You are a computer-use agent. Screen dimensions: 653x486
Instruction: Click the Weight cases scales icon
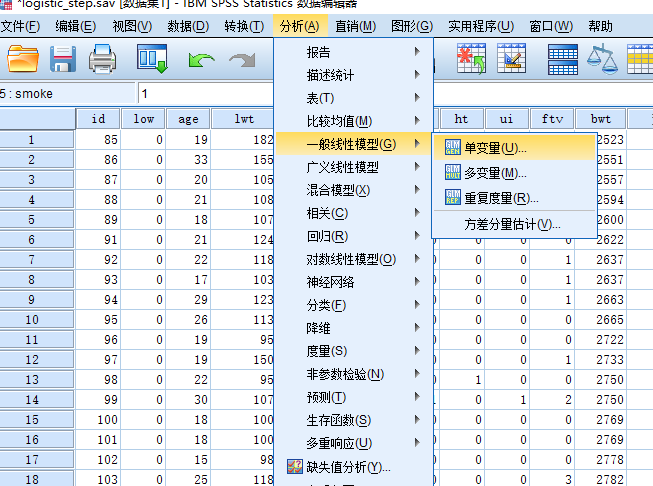coord(602,59)
